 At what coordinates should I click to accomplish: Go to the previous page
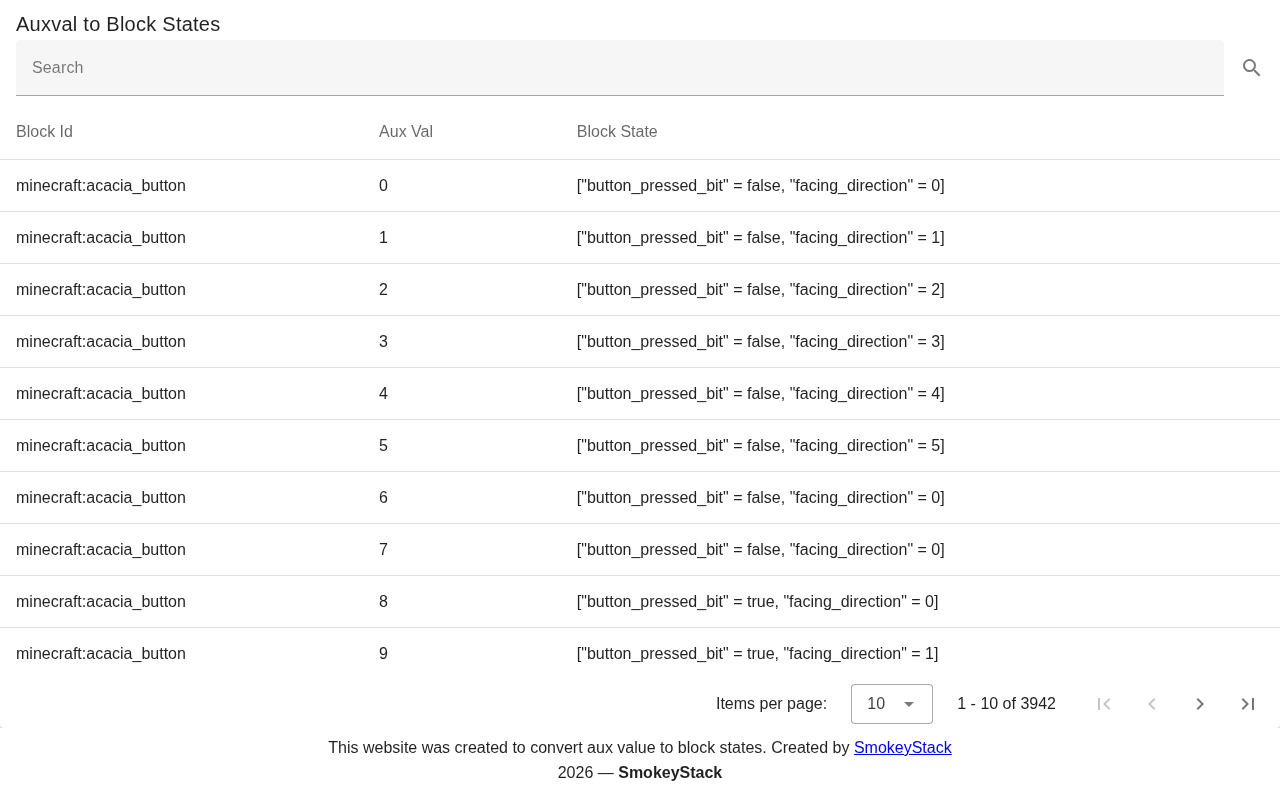coord(1152,704)
